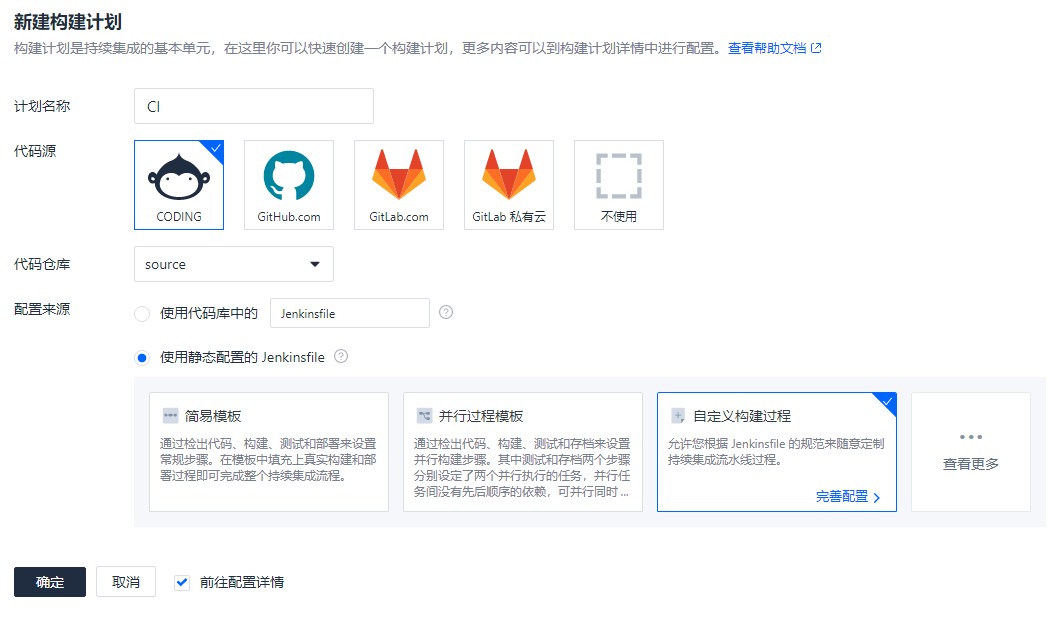Screen dimensions: 1051x621
Task: Open the 查看帮助文档 link
Action: pyautogui.click(x=766, y=48)
